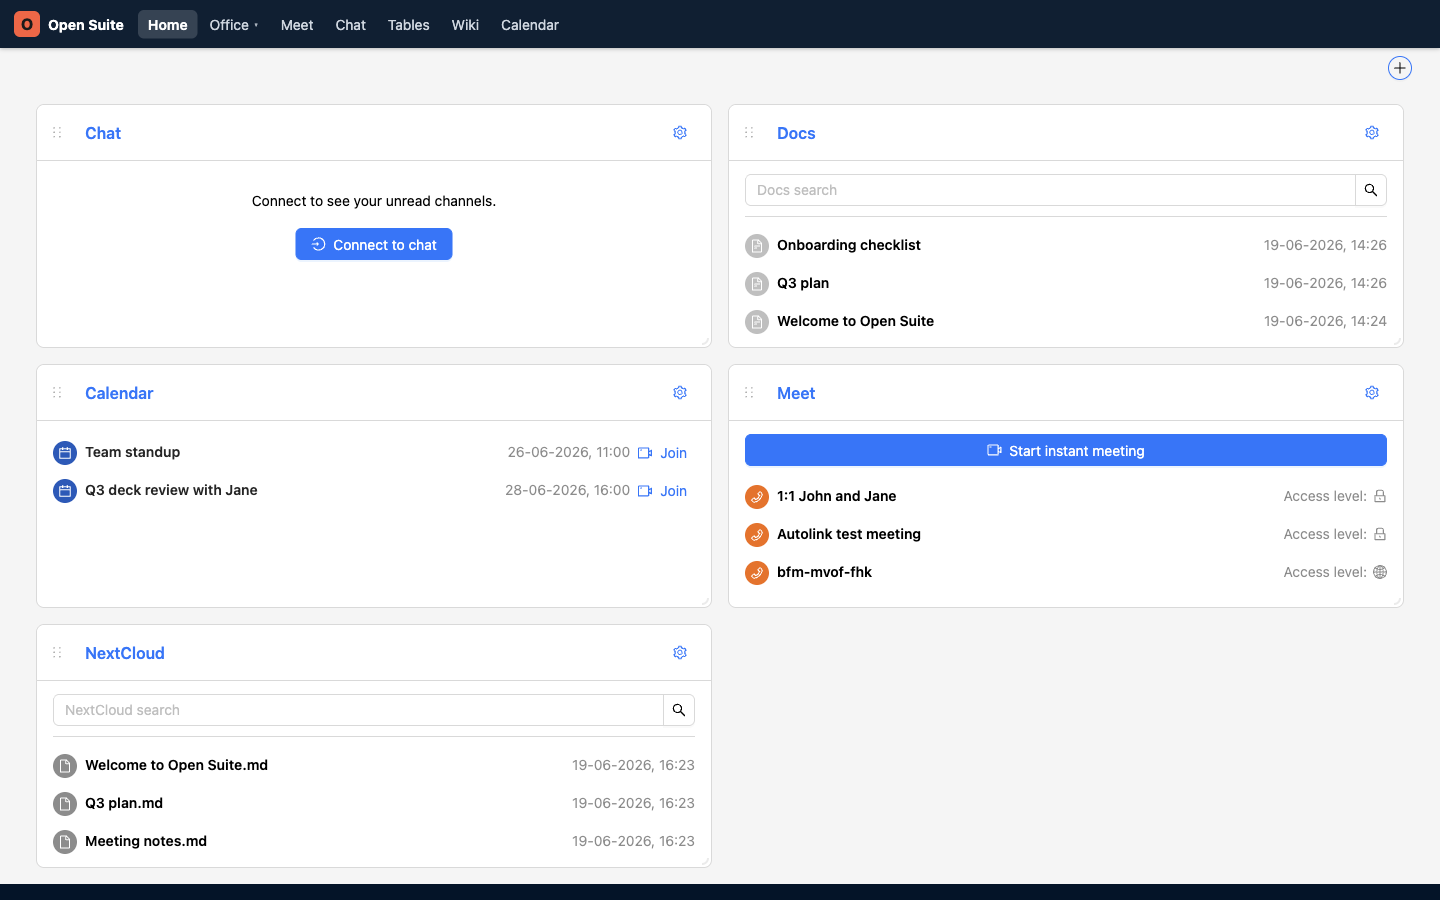Join the Team standup meeting
The width and height of the screenshot is (1440, 900).
click(663, 453)
